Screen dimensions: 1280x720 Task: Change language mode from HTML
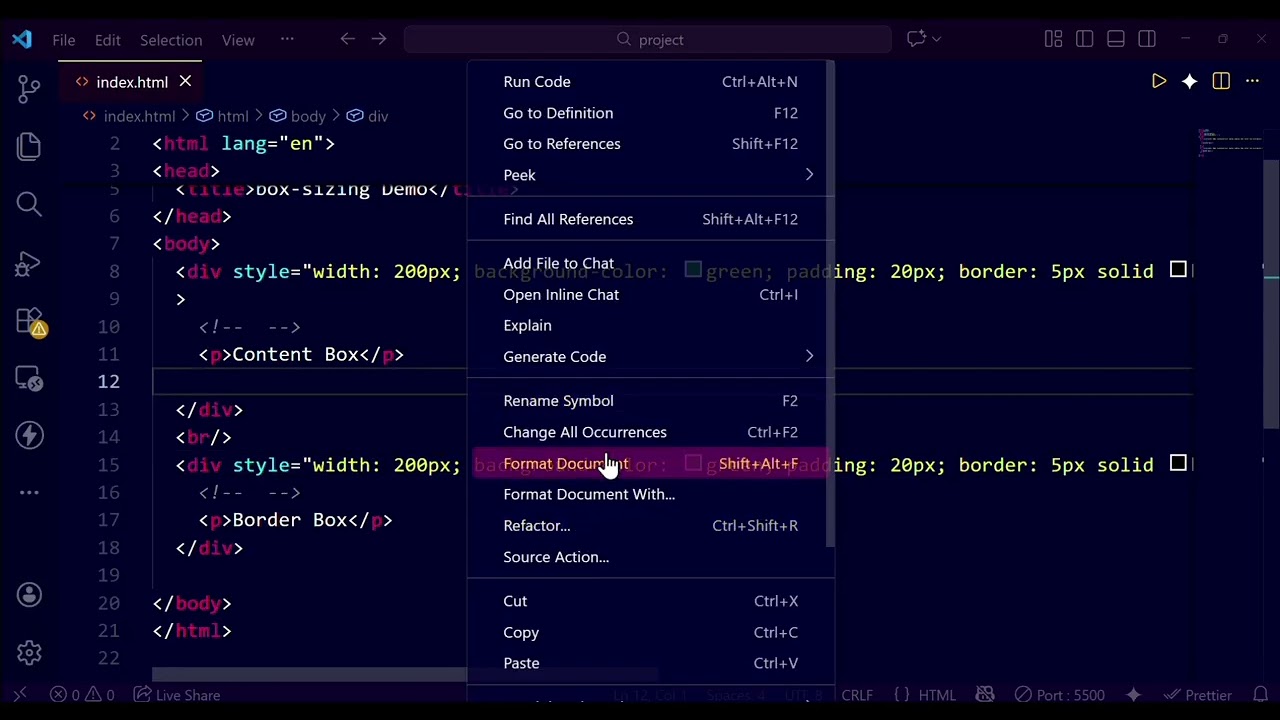937,695
